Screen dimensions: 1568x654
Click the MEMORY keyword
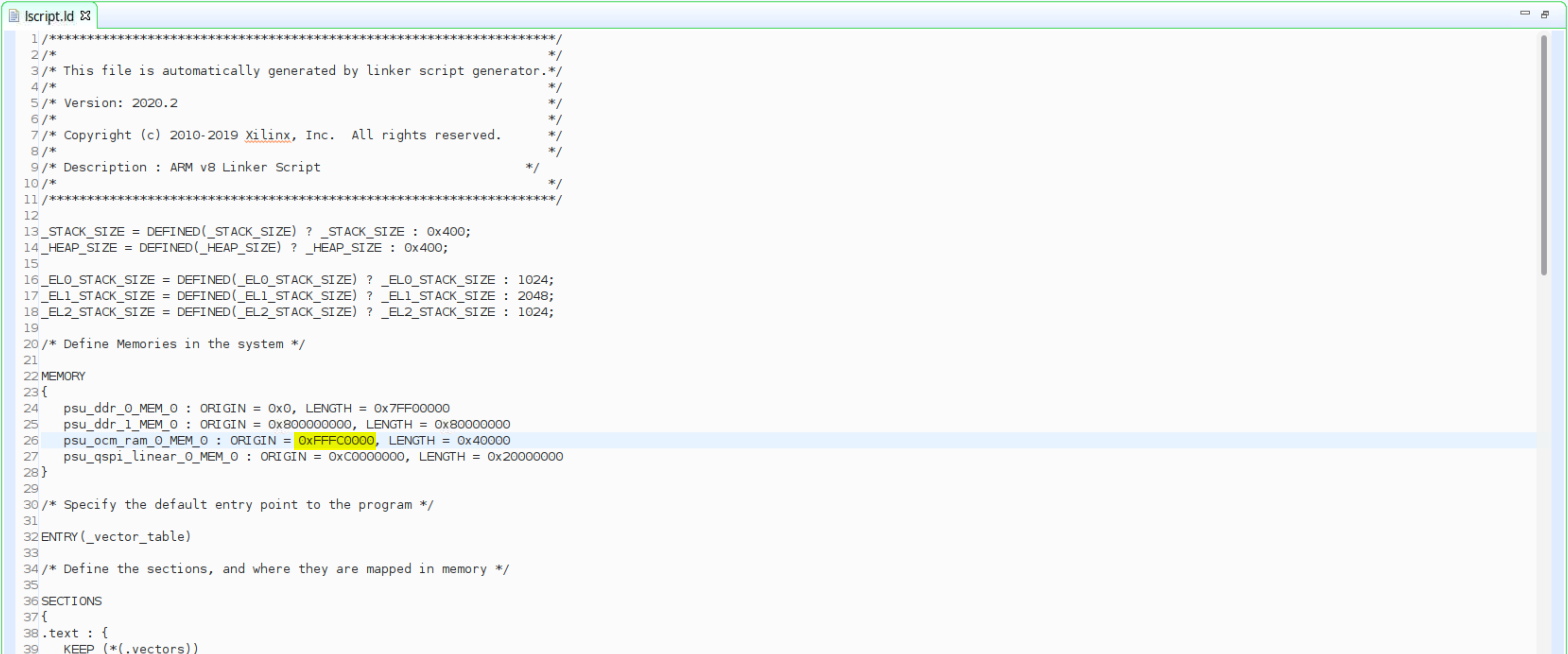[63, 376]
